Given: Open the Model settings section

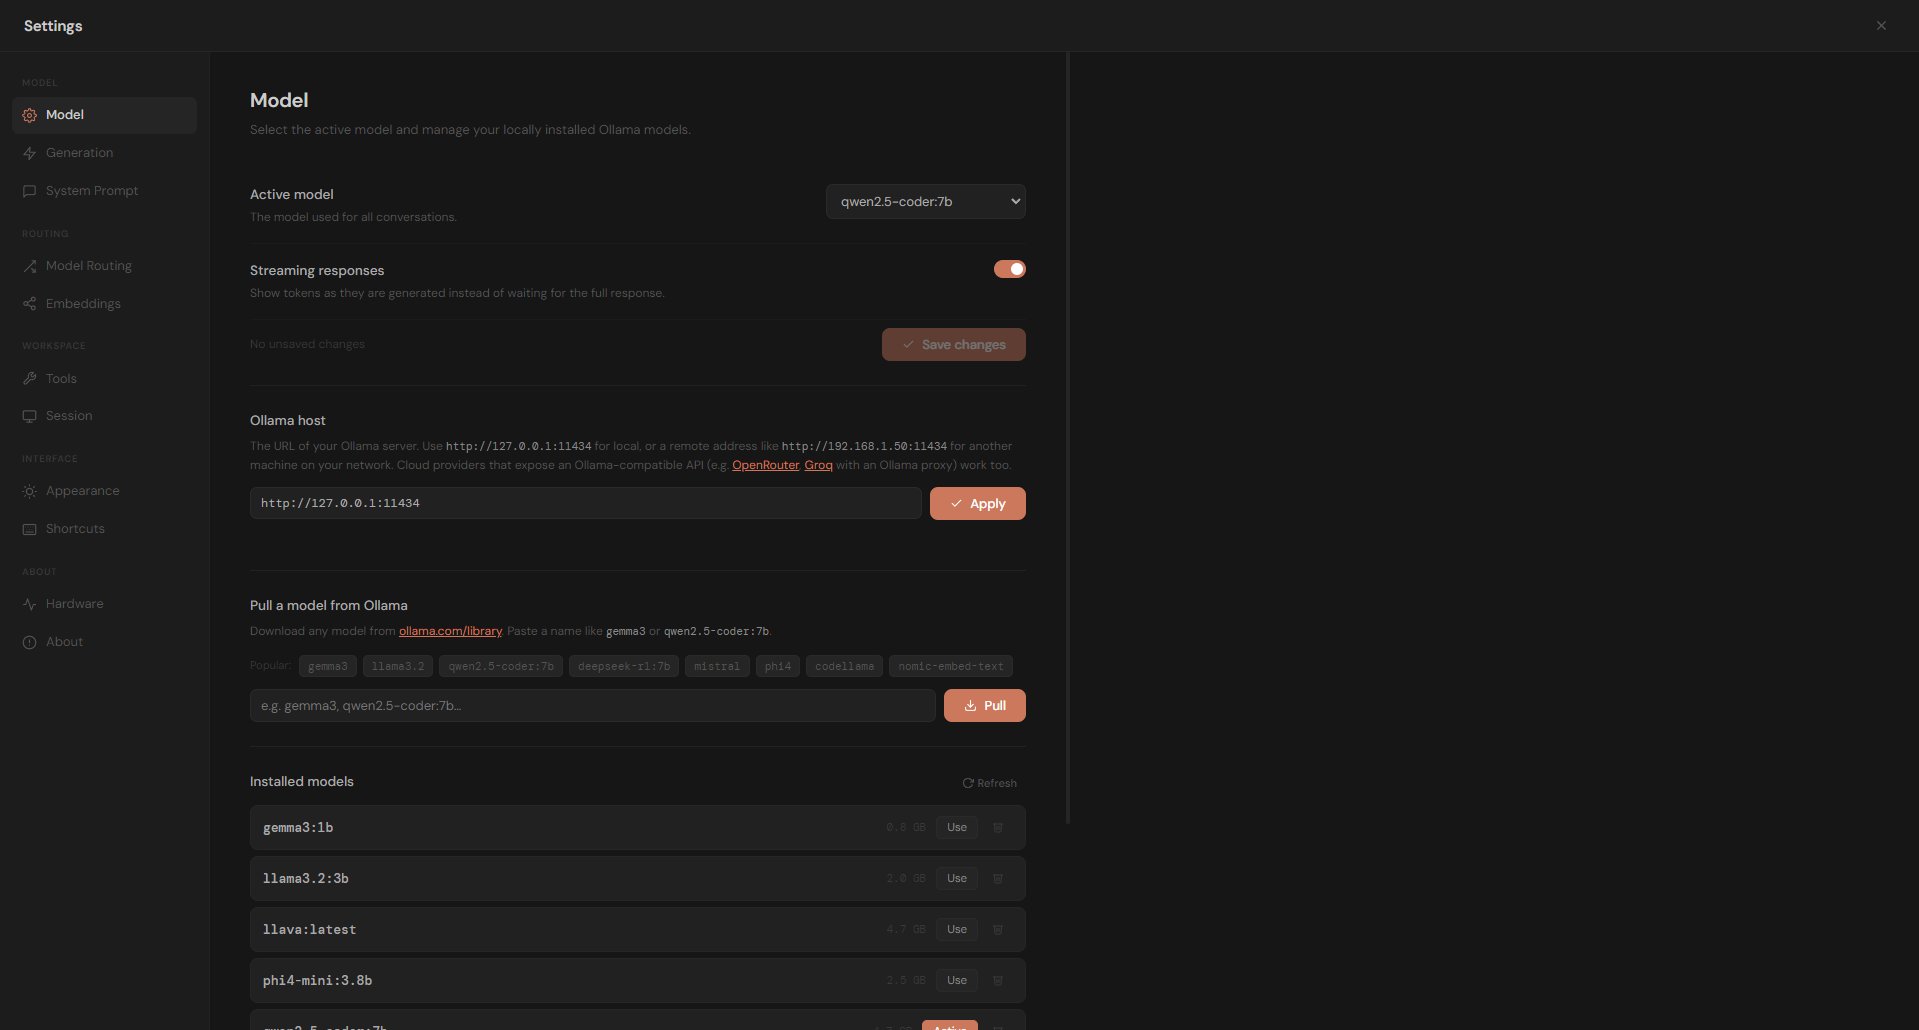Looking at the screenshot, I should [x=104, y=115].
